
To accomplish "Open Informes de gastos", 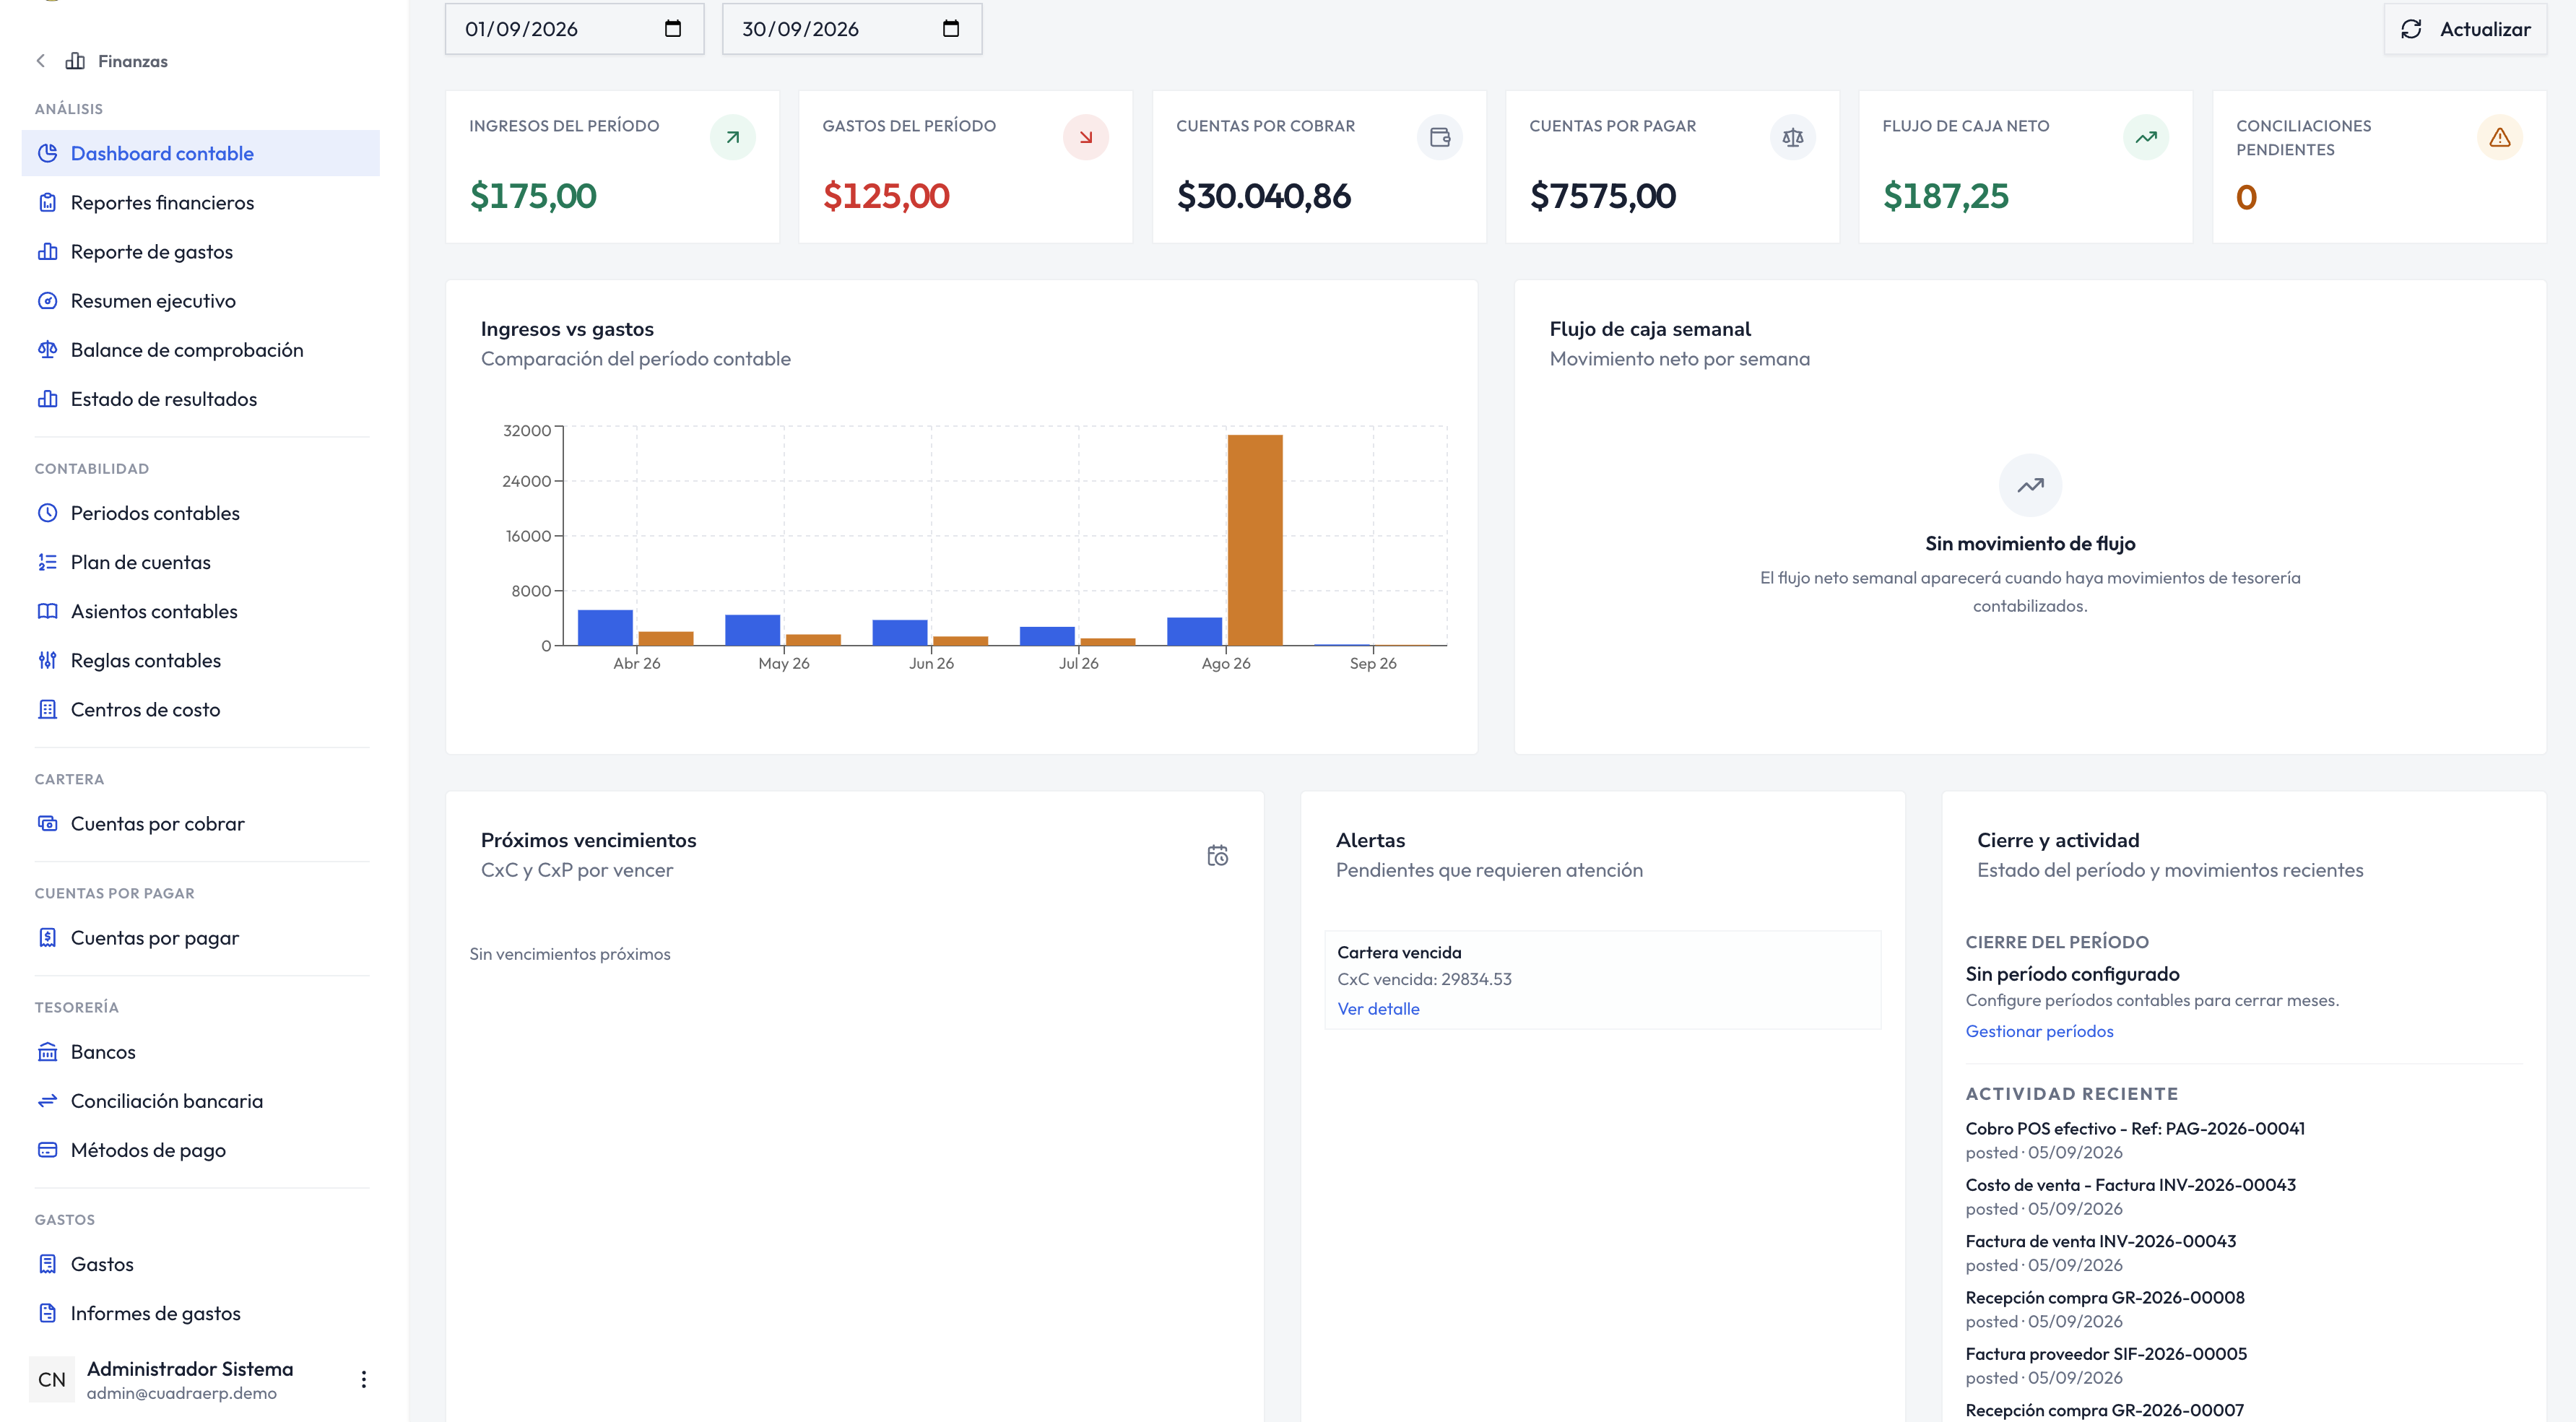I will click(x=200, y=1312).
